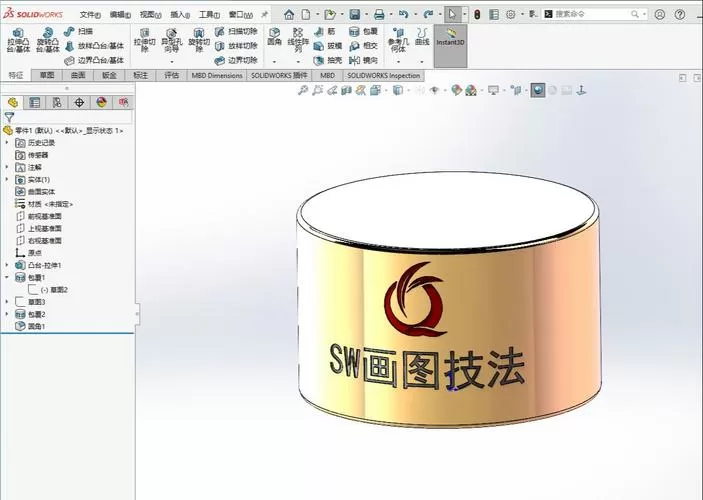Open the Hole Wizard (异型孔向导) tool
Image resolution: width=703 pixels, height=500 pixels.
(x=172, y=39)
